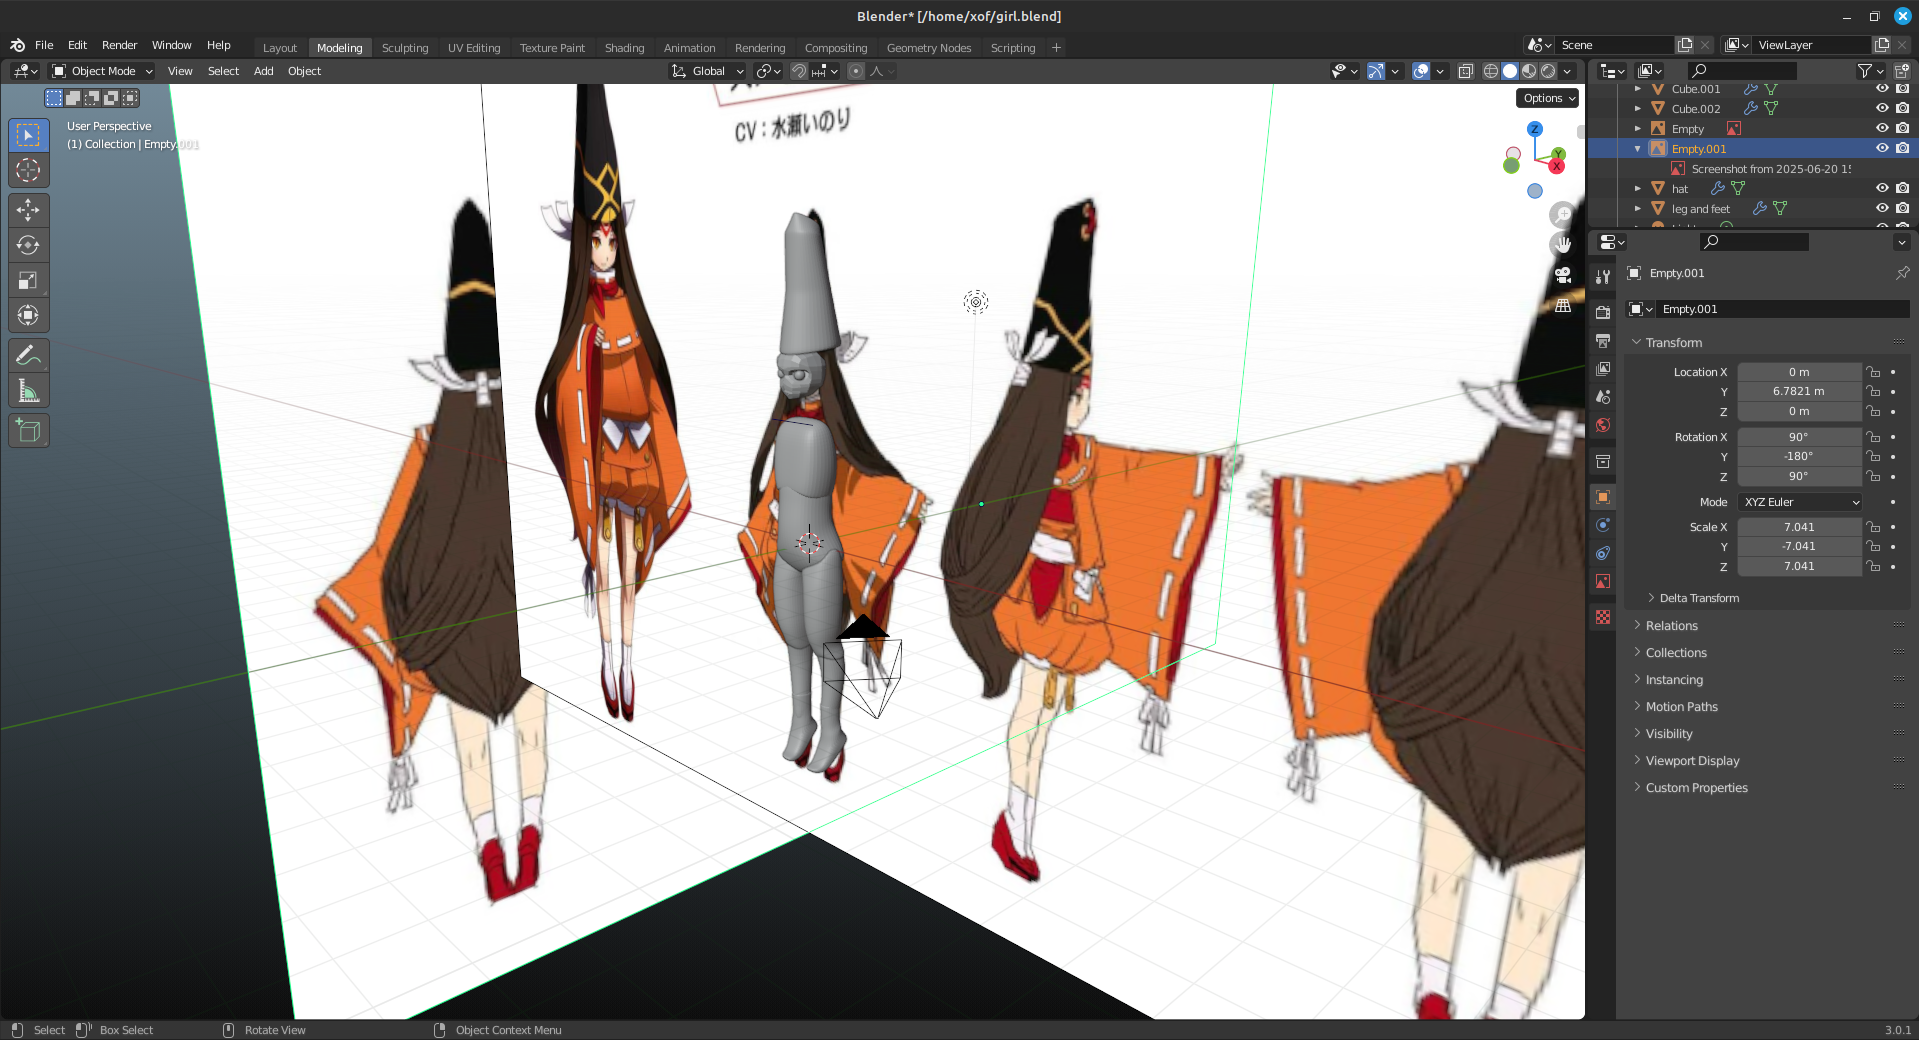Screen dimensions: 1919x1040
Task: Toggle camera view gizmo button
Action: 1562,275
